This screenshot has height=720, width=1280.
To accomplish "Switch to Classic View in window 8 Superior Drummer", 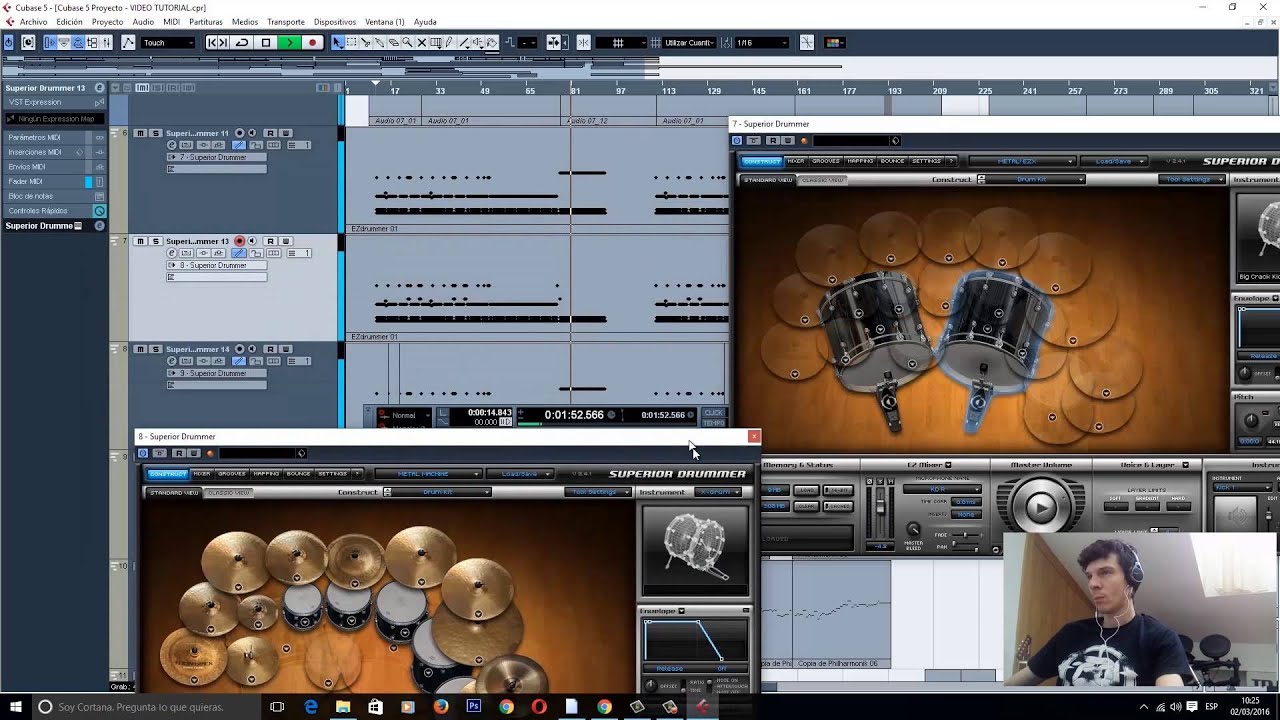I will [229, 493].
